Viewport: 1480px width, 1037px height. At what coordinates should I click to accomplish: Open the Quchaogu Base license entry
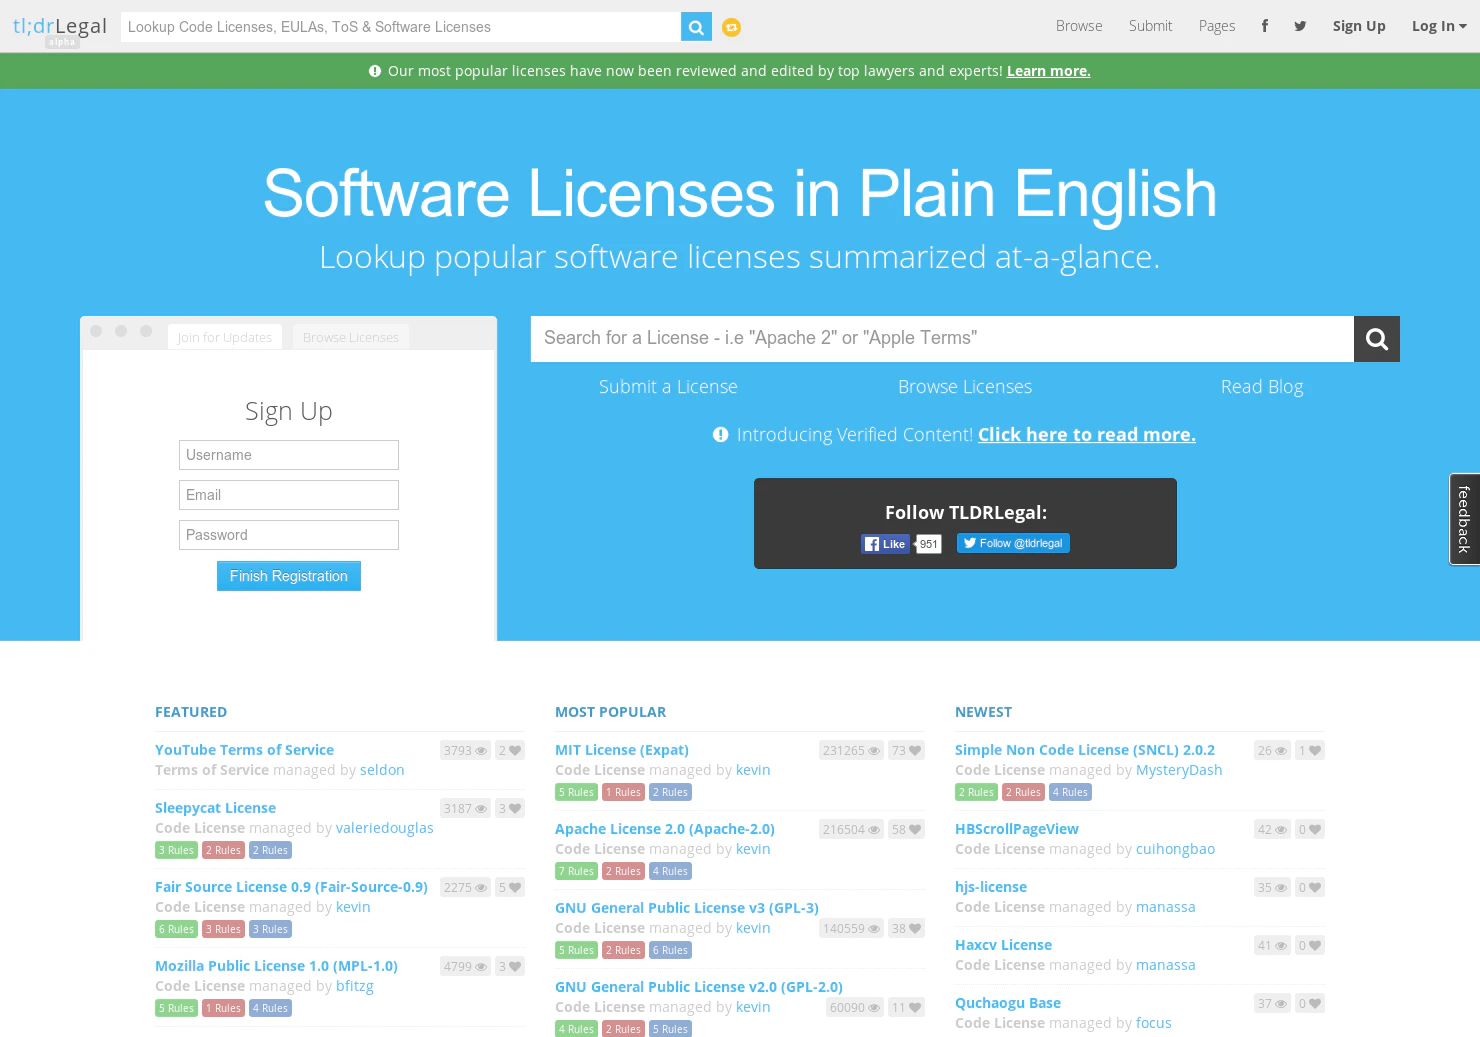[x=1008, y=1003]
